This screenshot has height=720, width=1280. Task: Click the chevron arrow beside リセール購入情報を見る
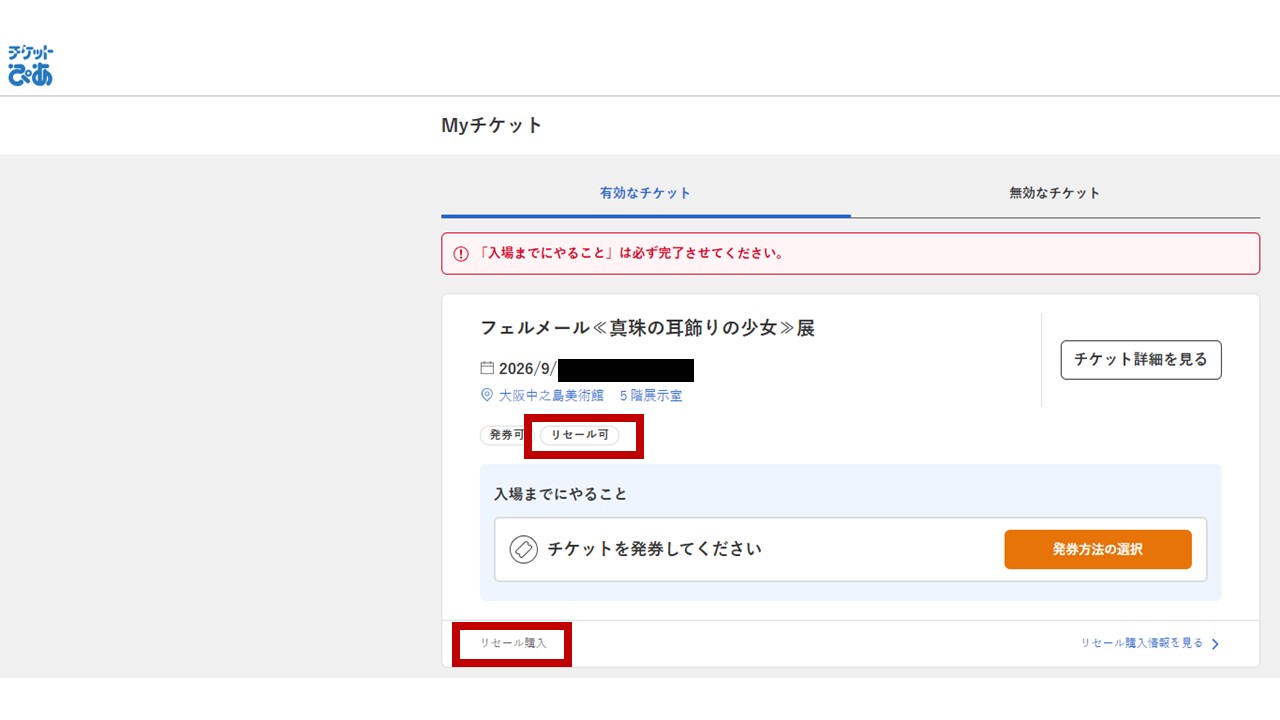[1215, 644]
